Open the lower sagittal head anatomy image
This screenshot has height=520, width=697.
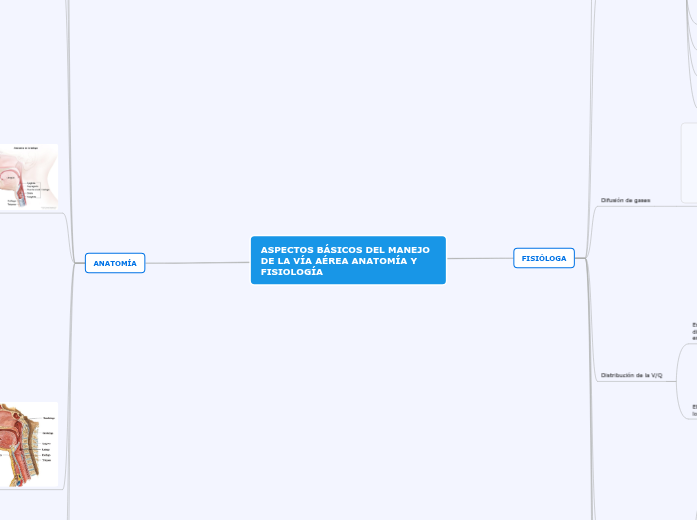point(28,444)
